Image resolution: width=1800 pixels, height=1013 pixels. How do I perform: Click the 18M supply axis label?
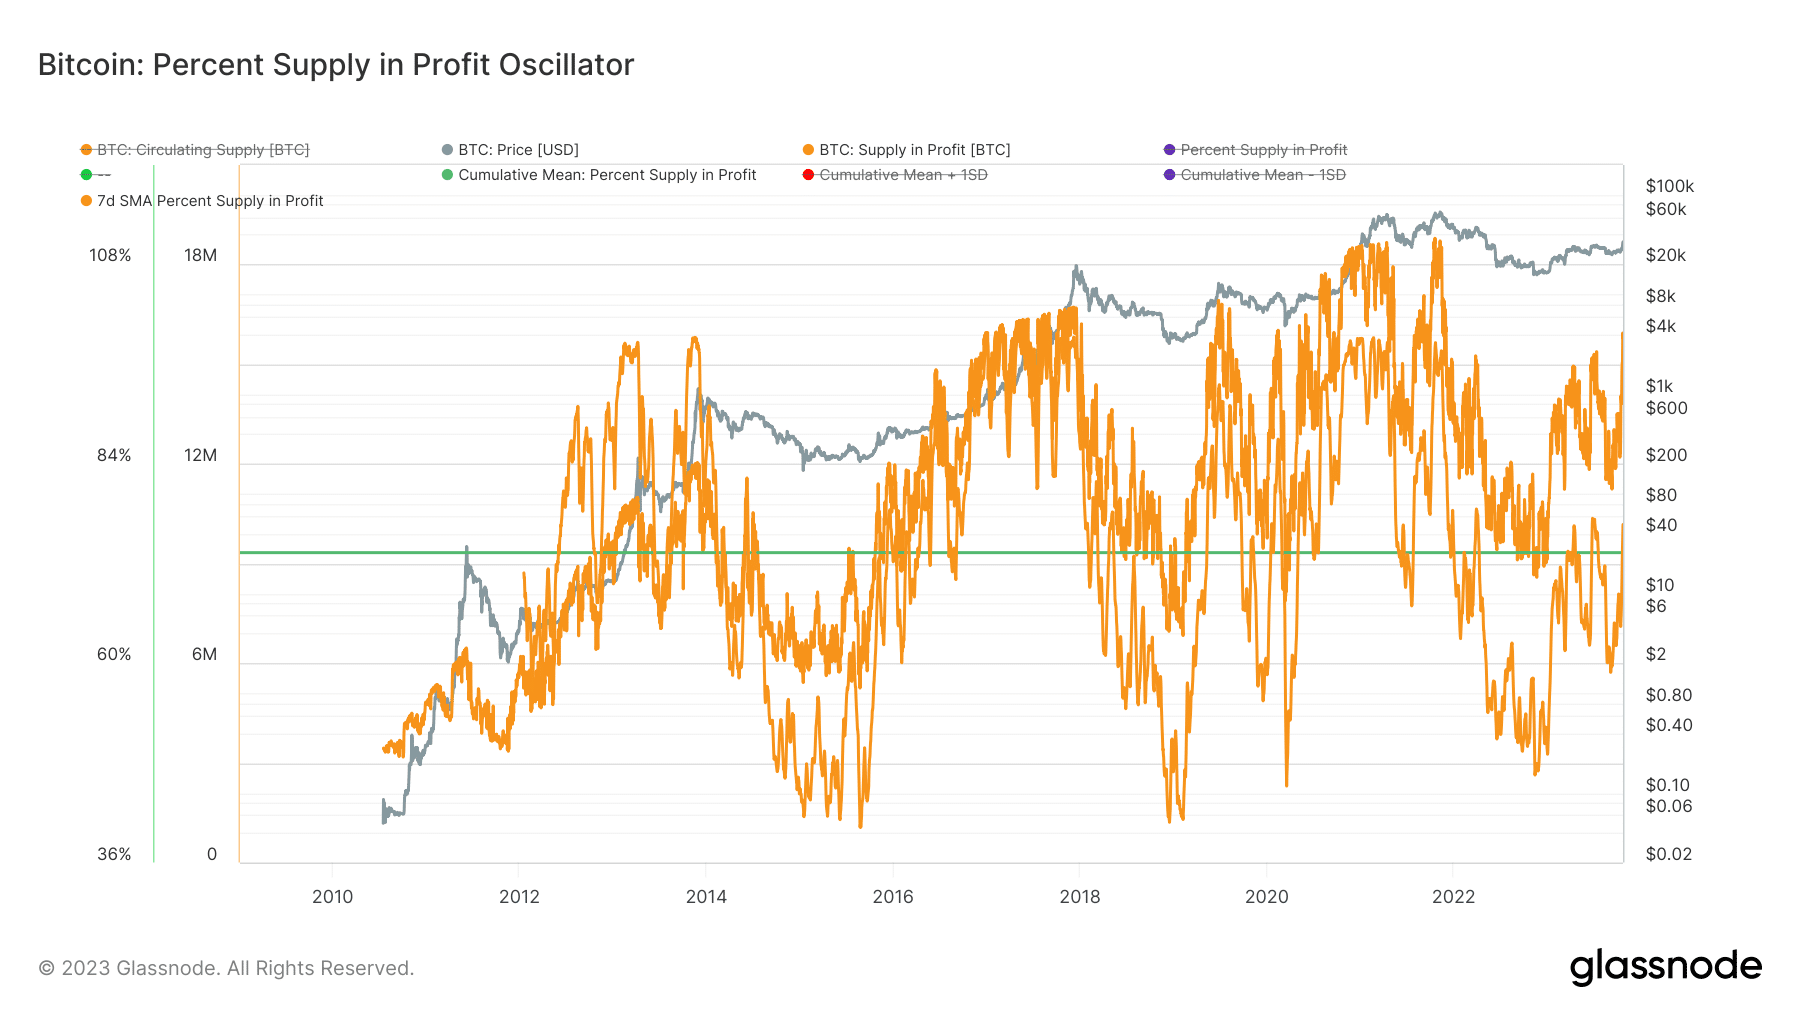(200, 256)
